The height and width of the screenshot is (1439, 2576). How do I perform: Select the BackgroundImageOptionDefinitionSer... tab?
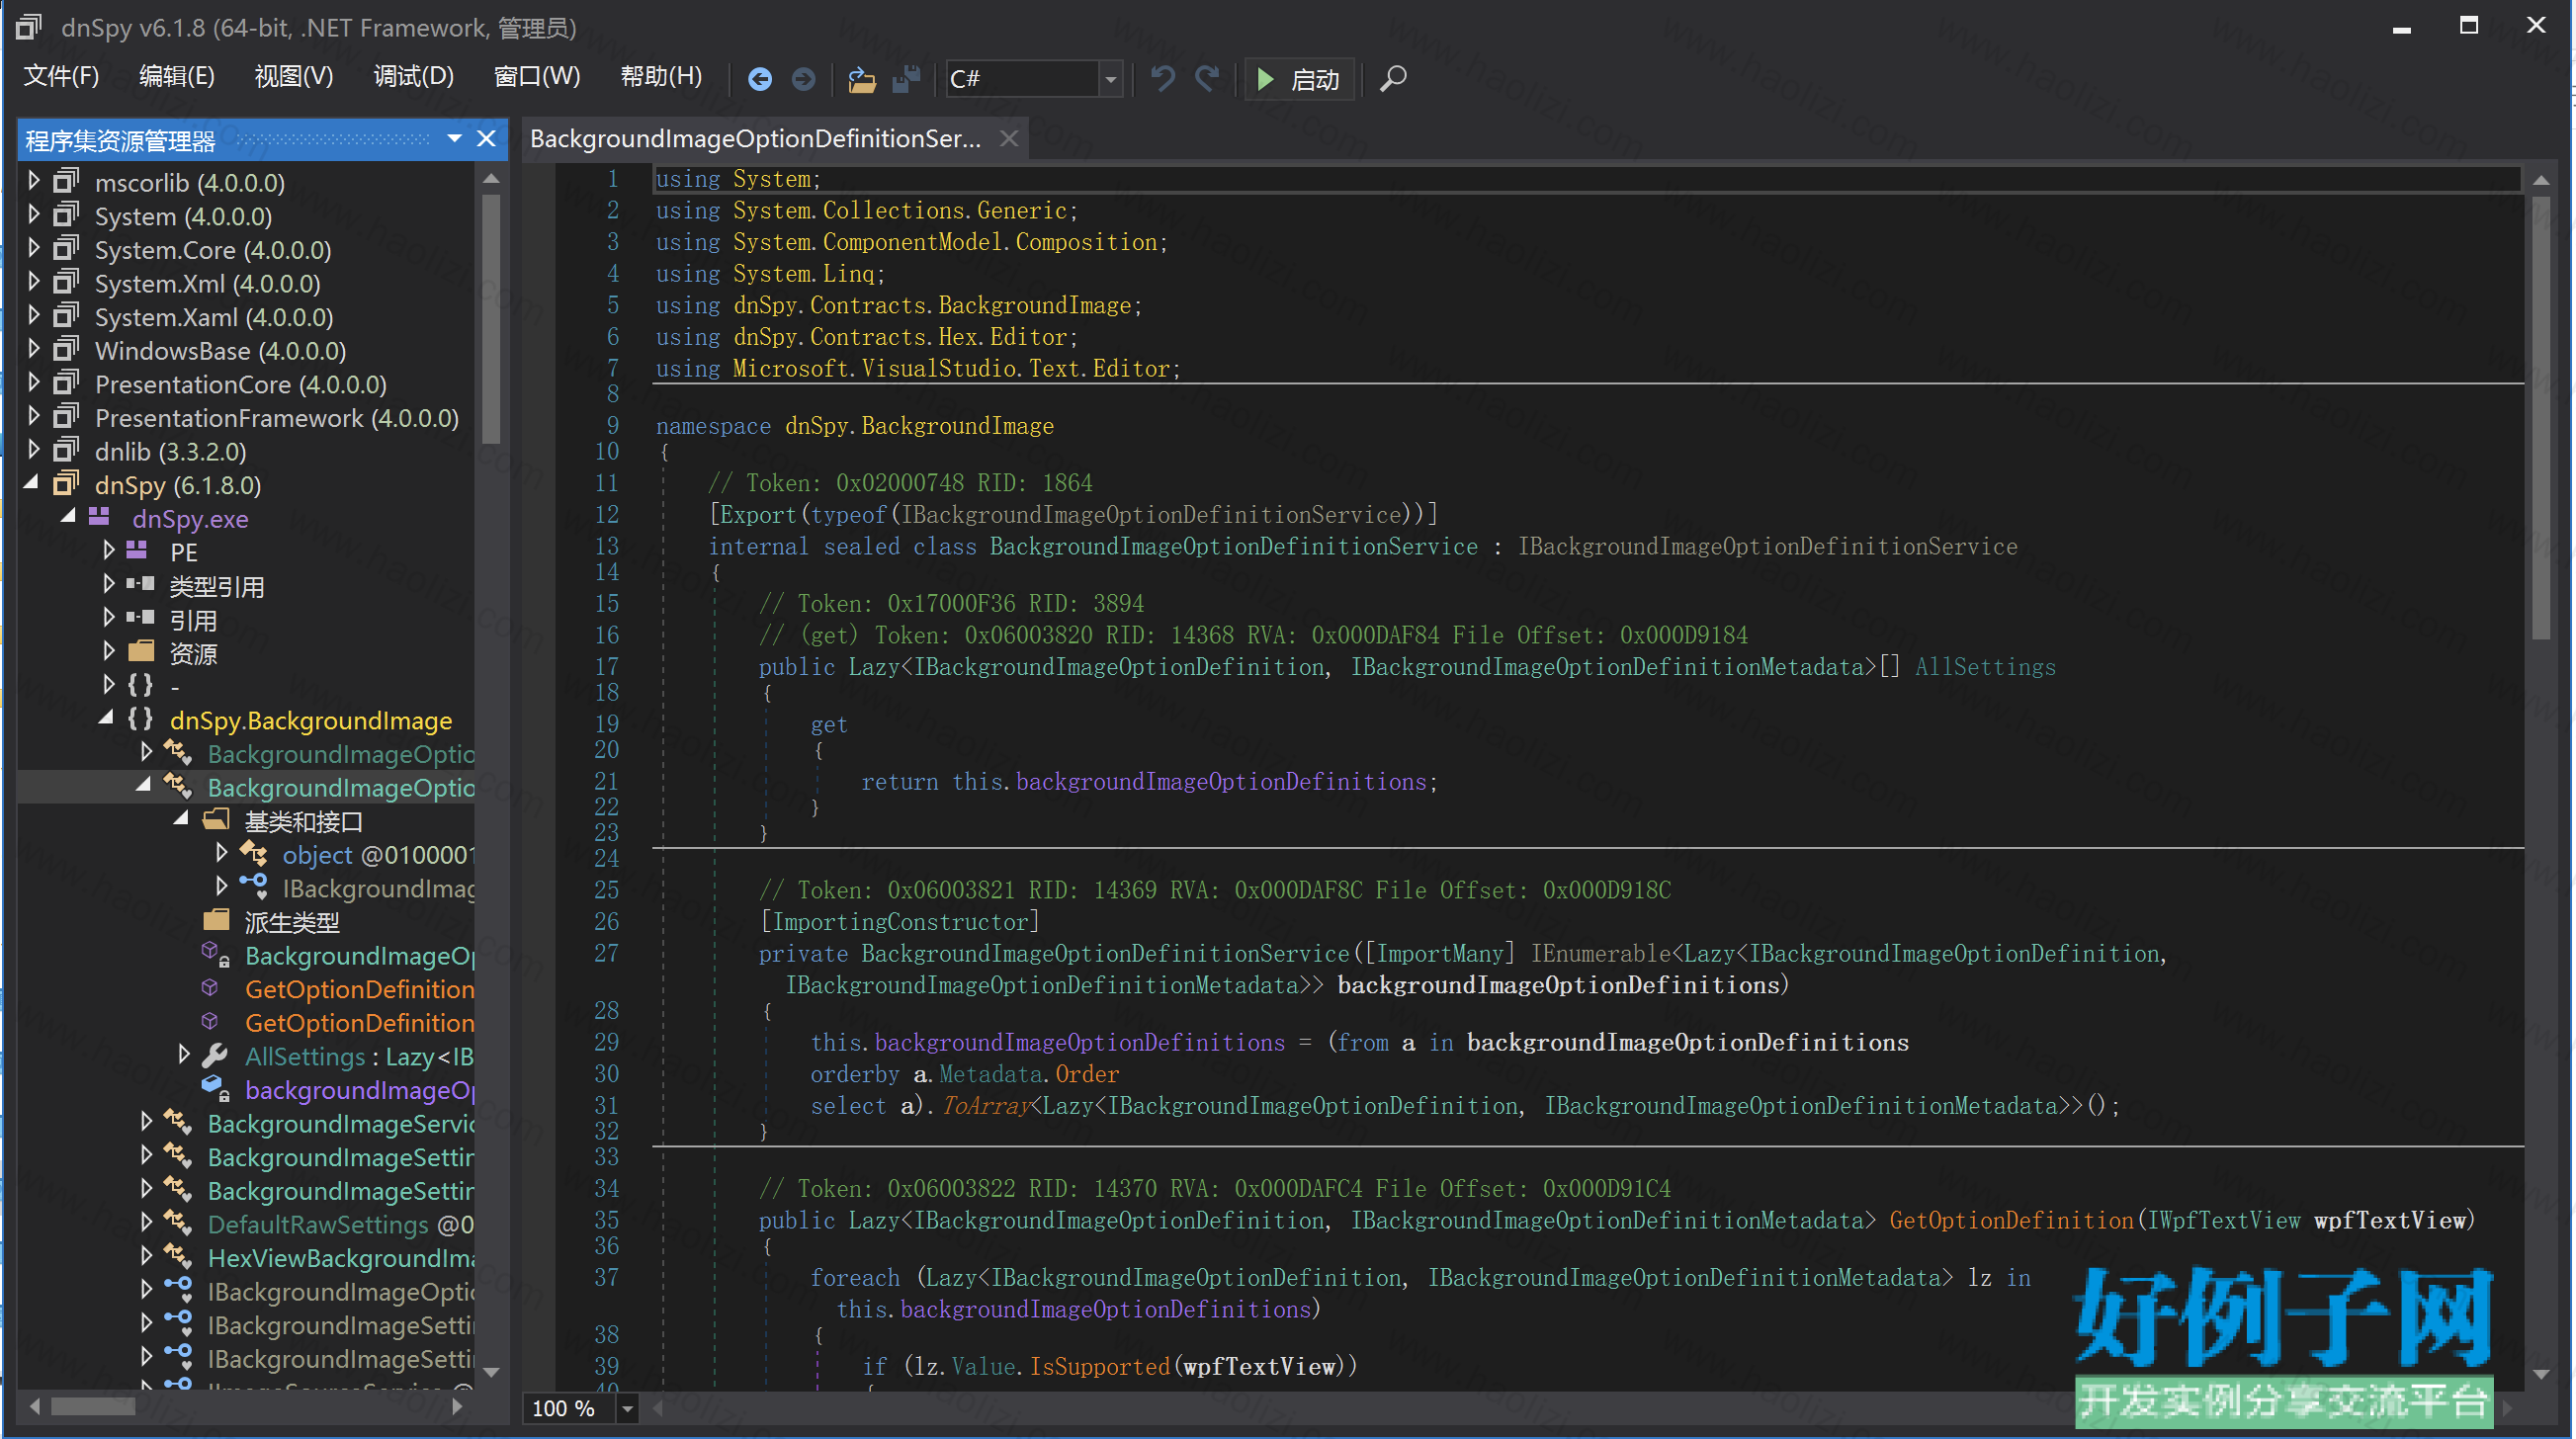(x=755, y=139)
